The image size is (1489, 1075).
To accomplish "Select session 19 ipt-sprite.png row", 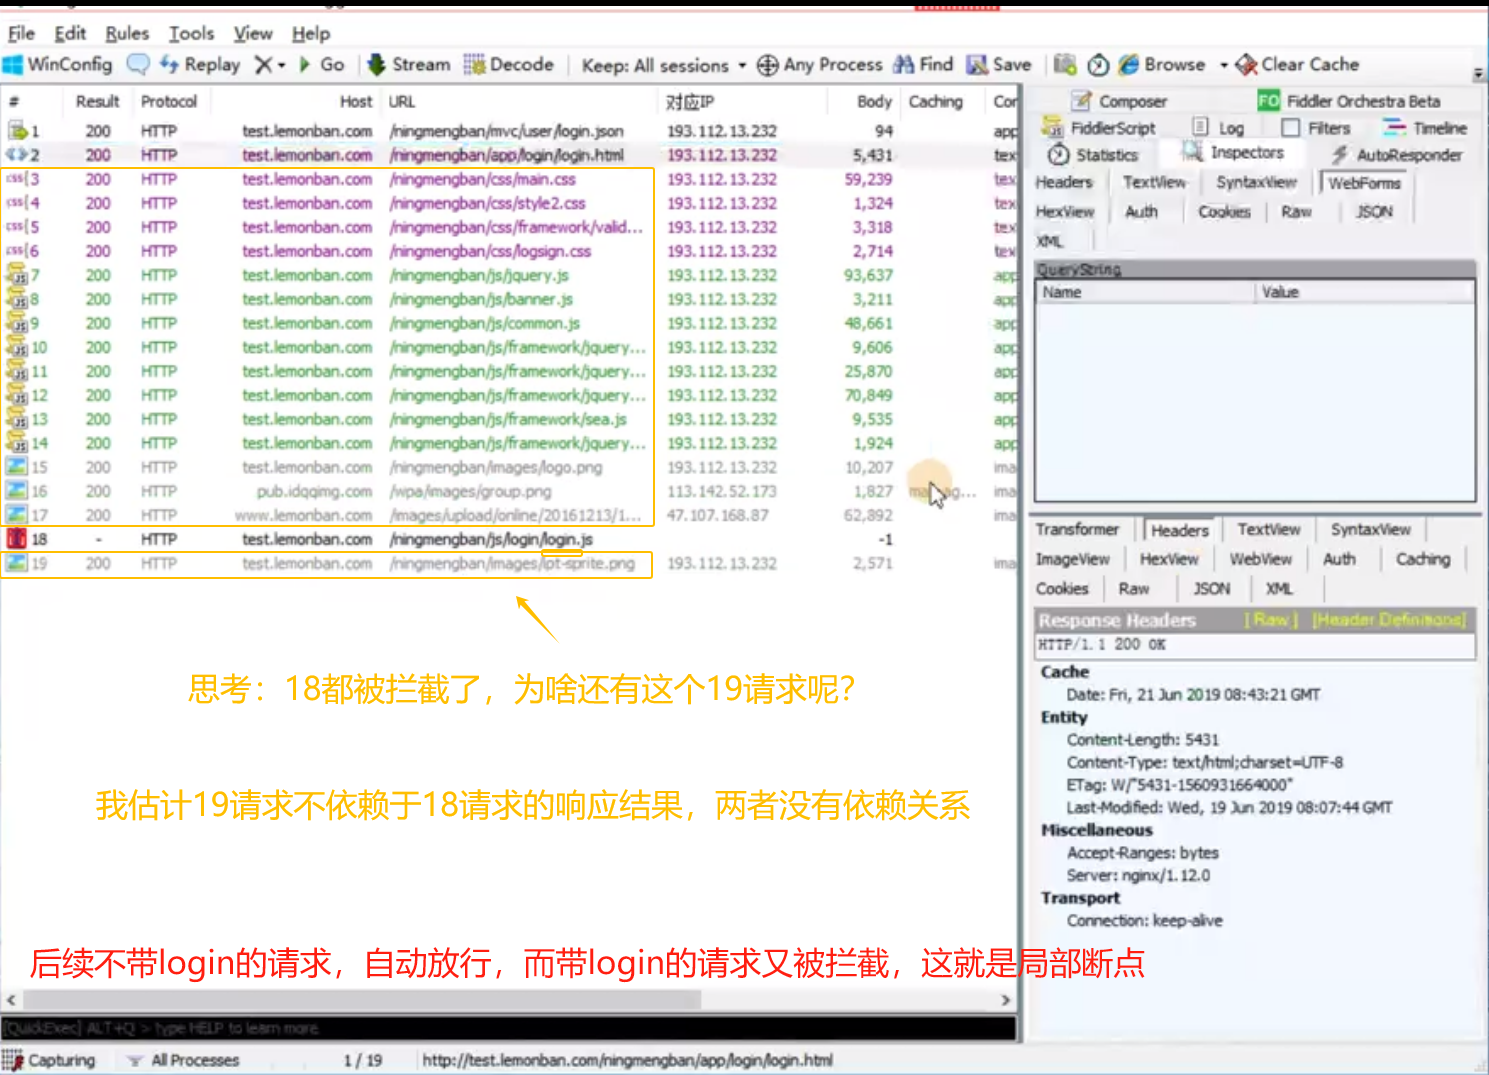I will (508, 563).
